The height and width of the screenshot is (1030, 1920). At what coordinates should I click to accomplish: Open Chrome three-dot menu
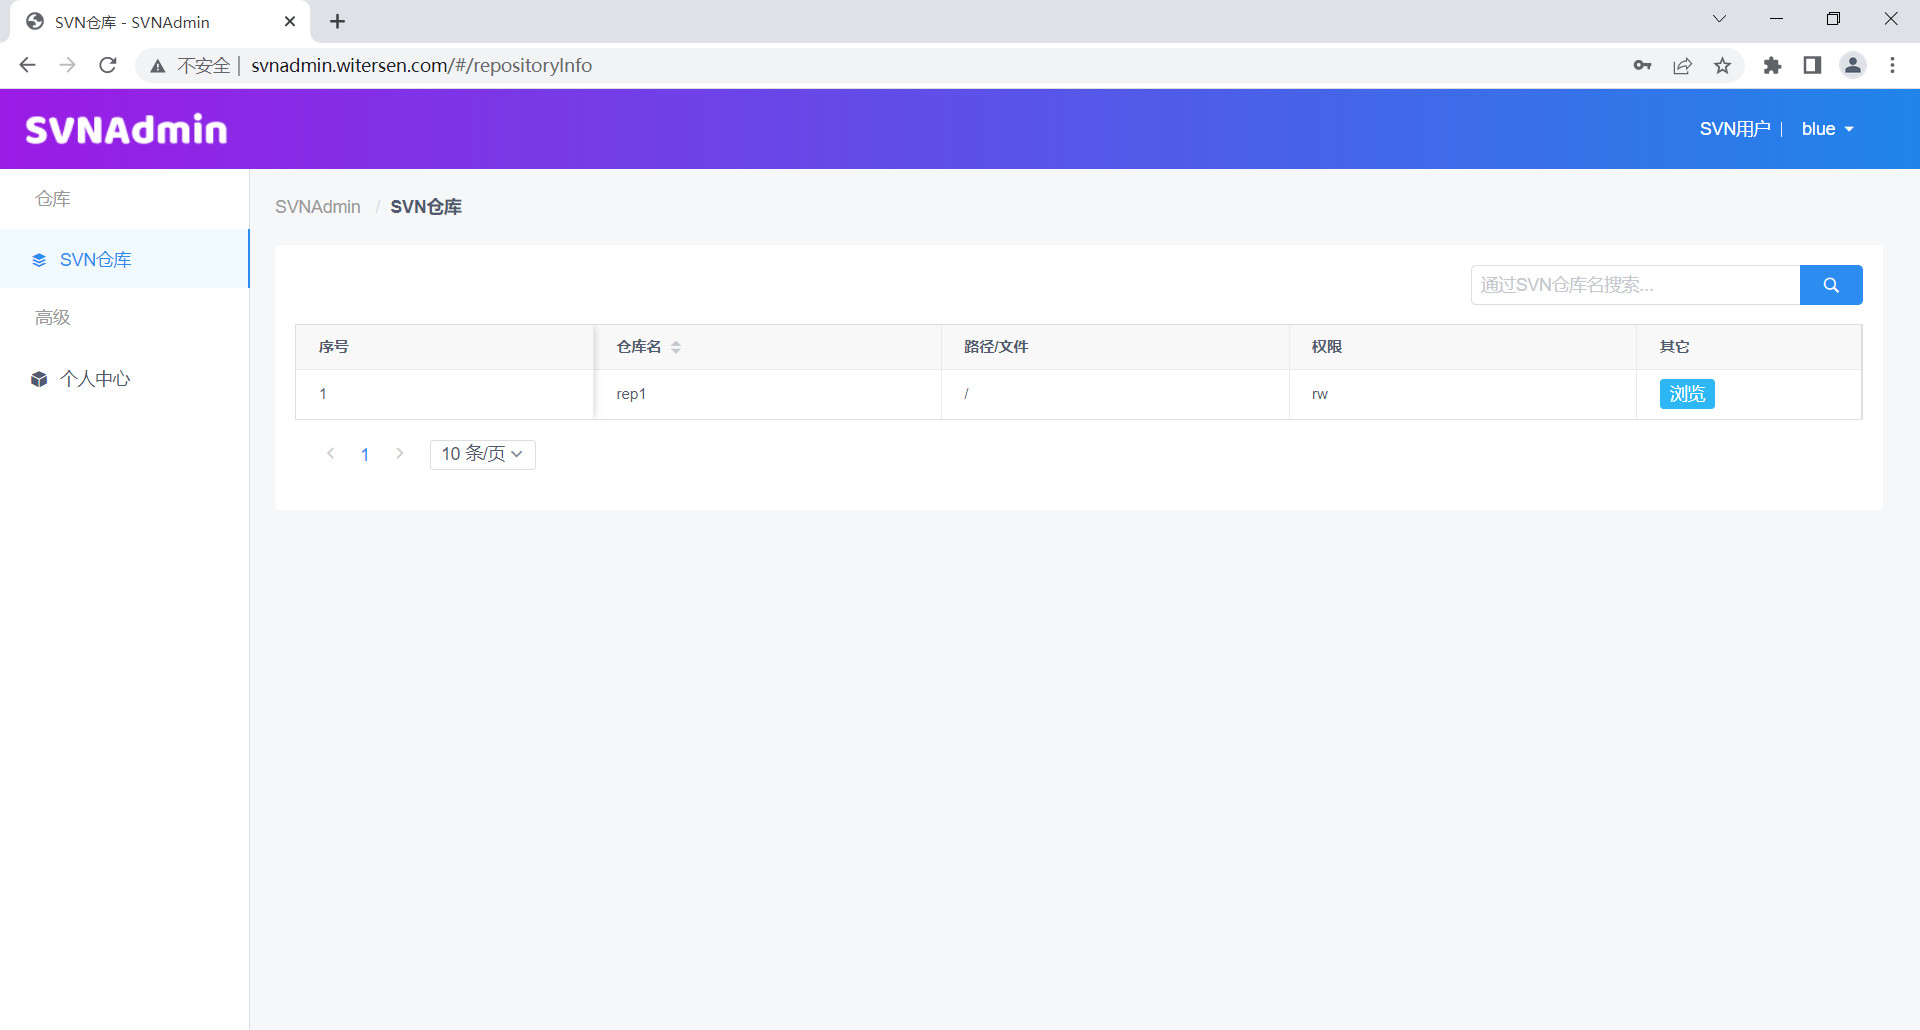pos(1892,65)
